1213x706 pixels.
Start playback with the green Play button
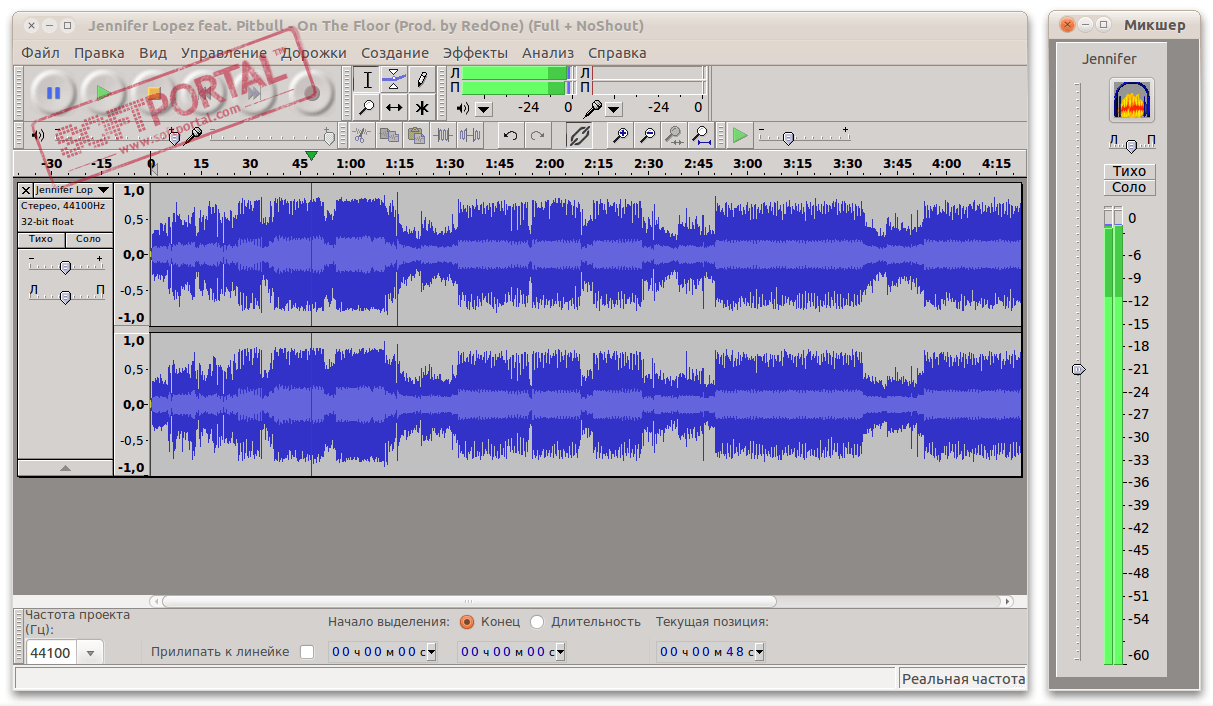point(103,93)
